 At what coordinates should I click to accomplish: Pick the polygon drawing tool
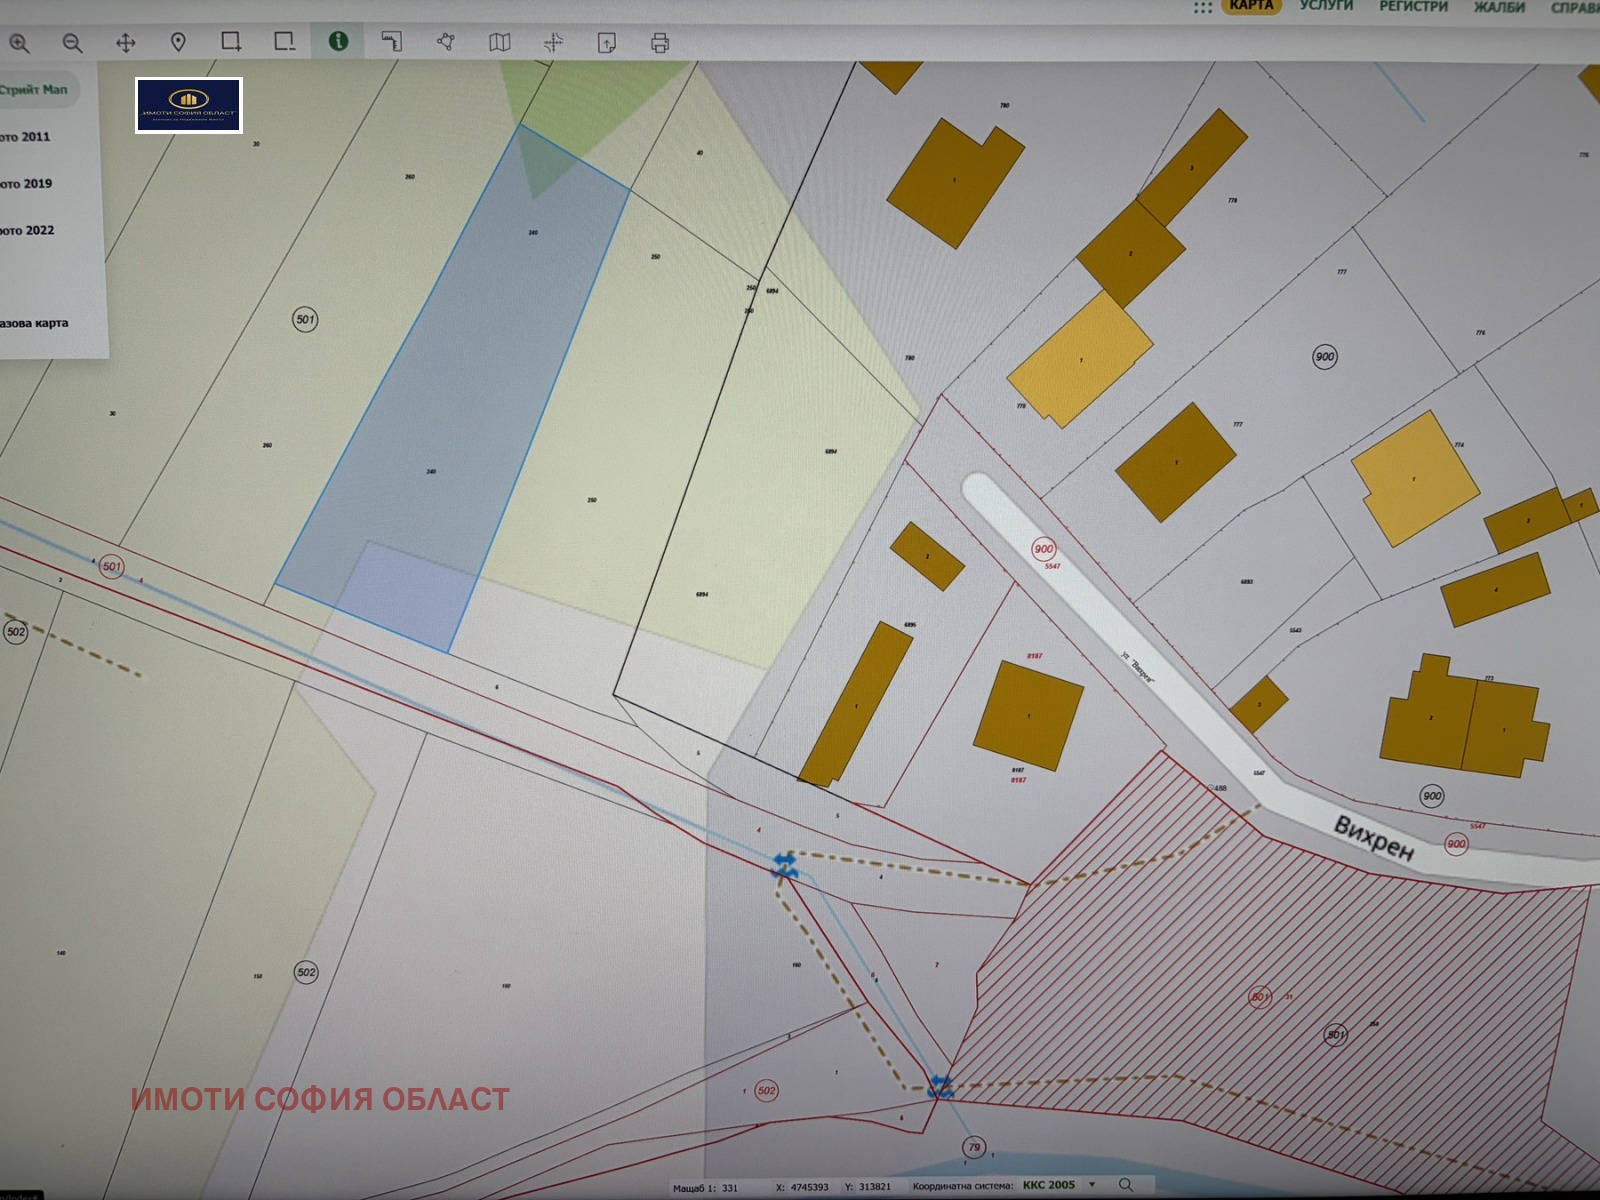(446, 42)
